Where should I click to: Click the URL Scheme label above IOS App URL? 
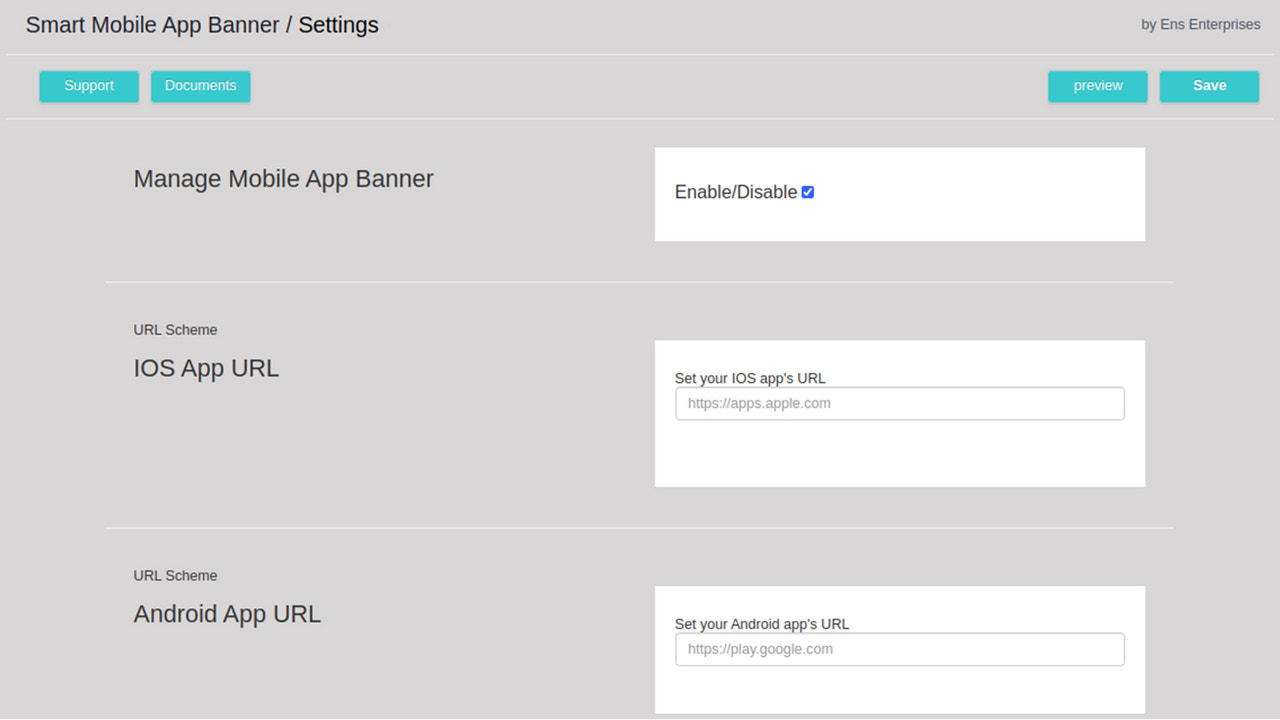pos(175,329)
